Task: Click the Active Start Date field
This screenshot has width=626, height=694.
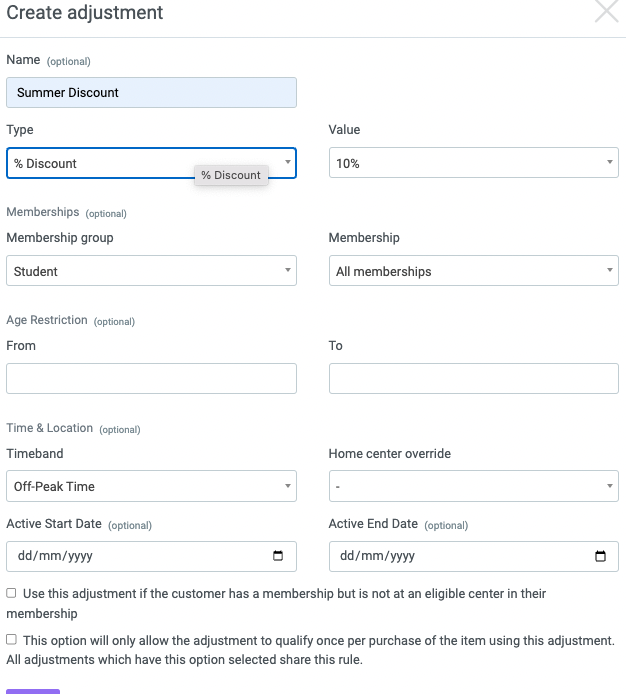Action: 151,556
